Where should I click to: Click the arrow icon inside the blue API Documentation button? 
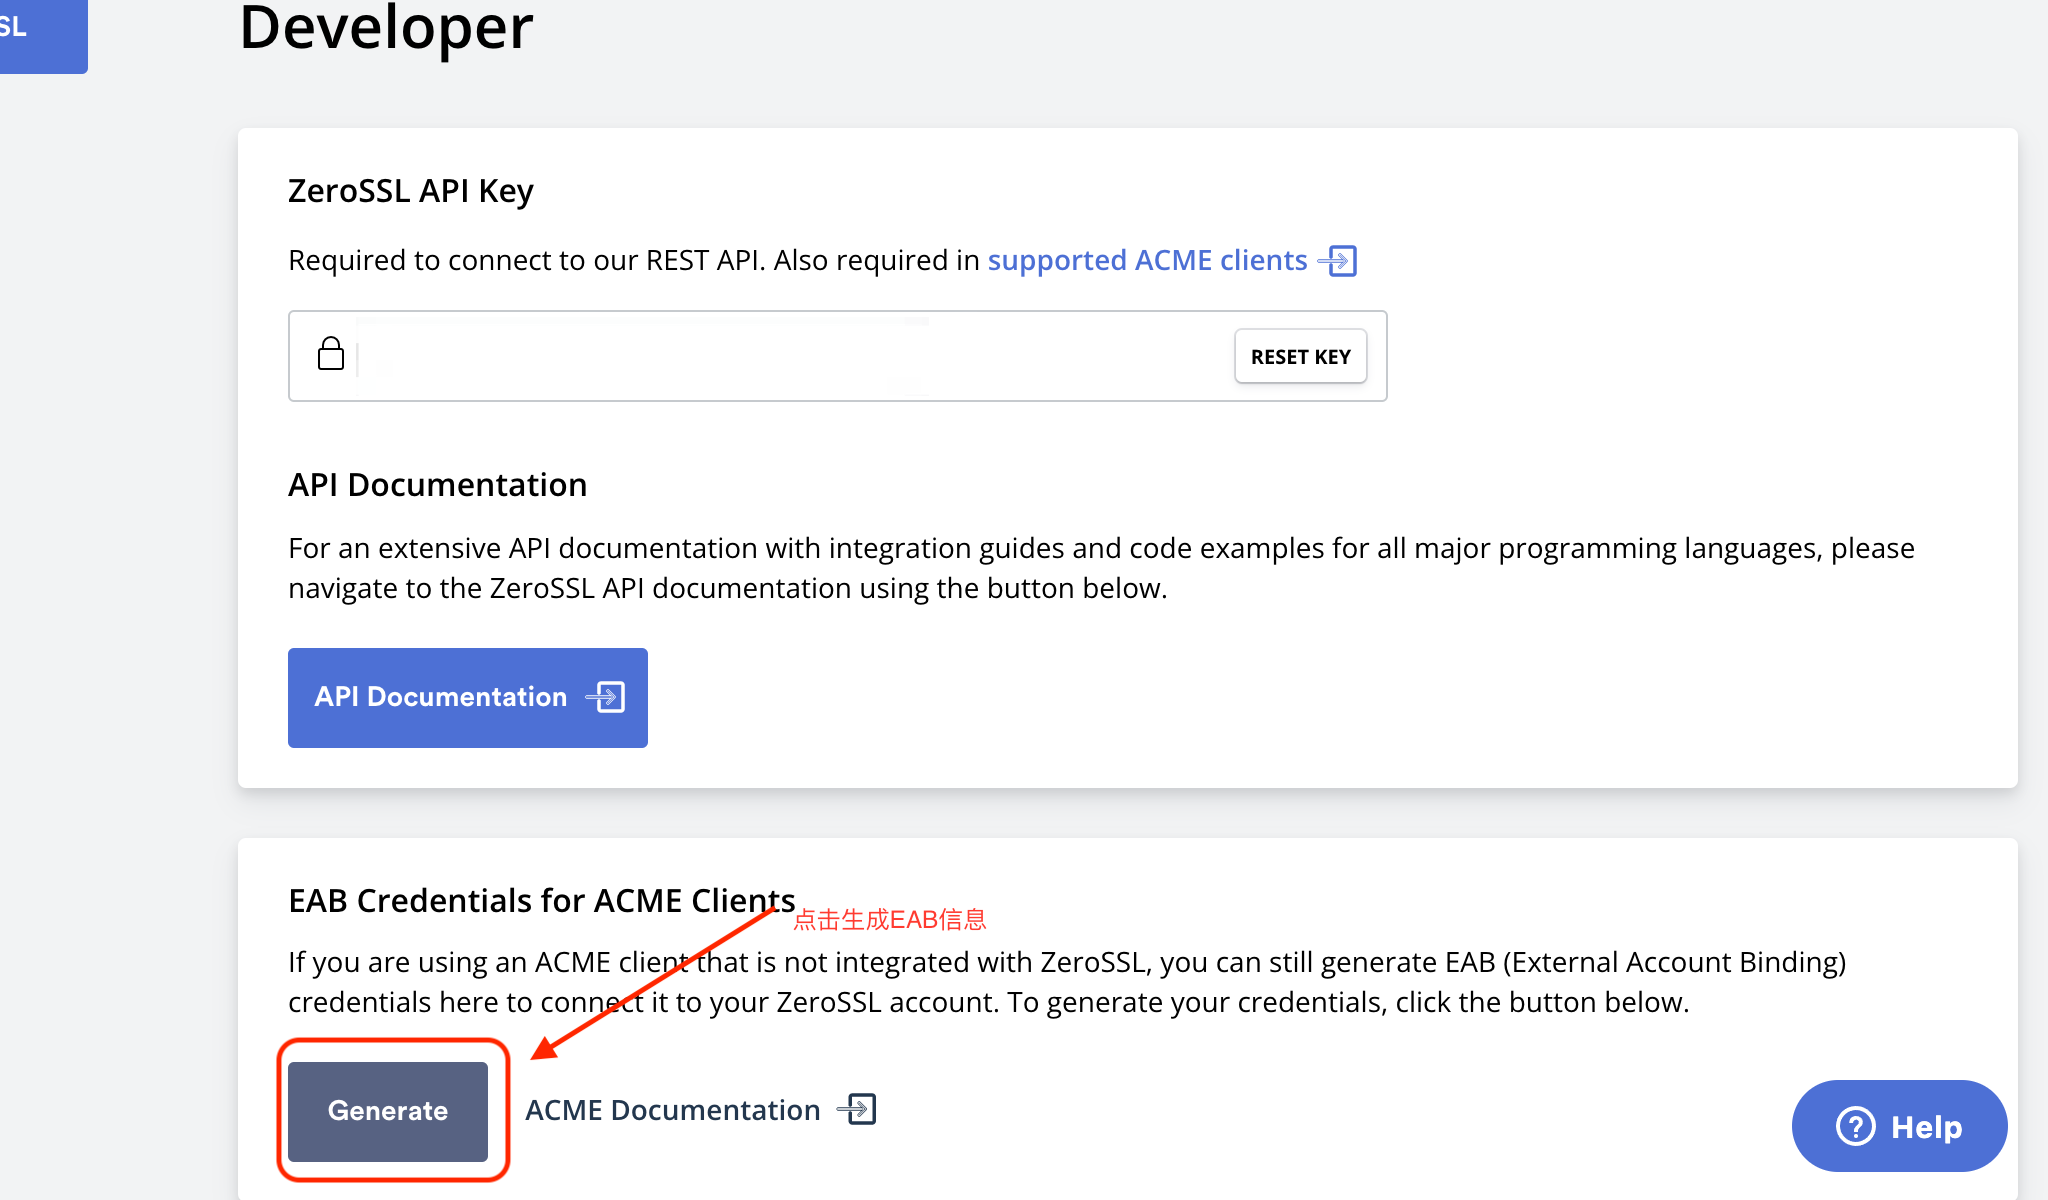click(606, 697)
